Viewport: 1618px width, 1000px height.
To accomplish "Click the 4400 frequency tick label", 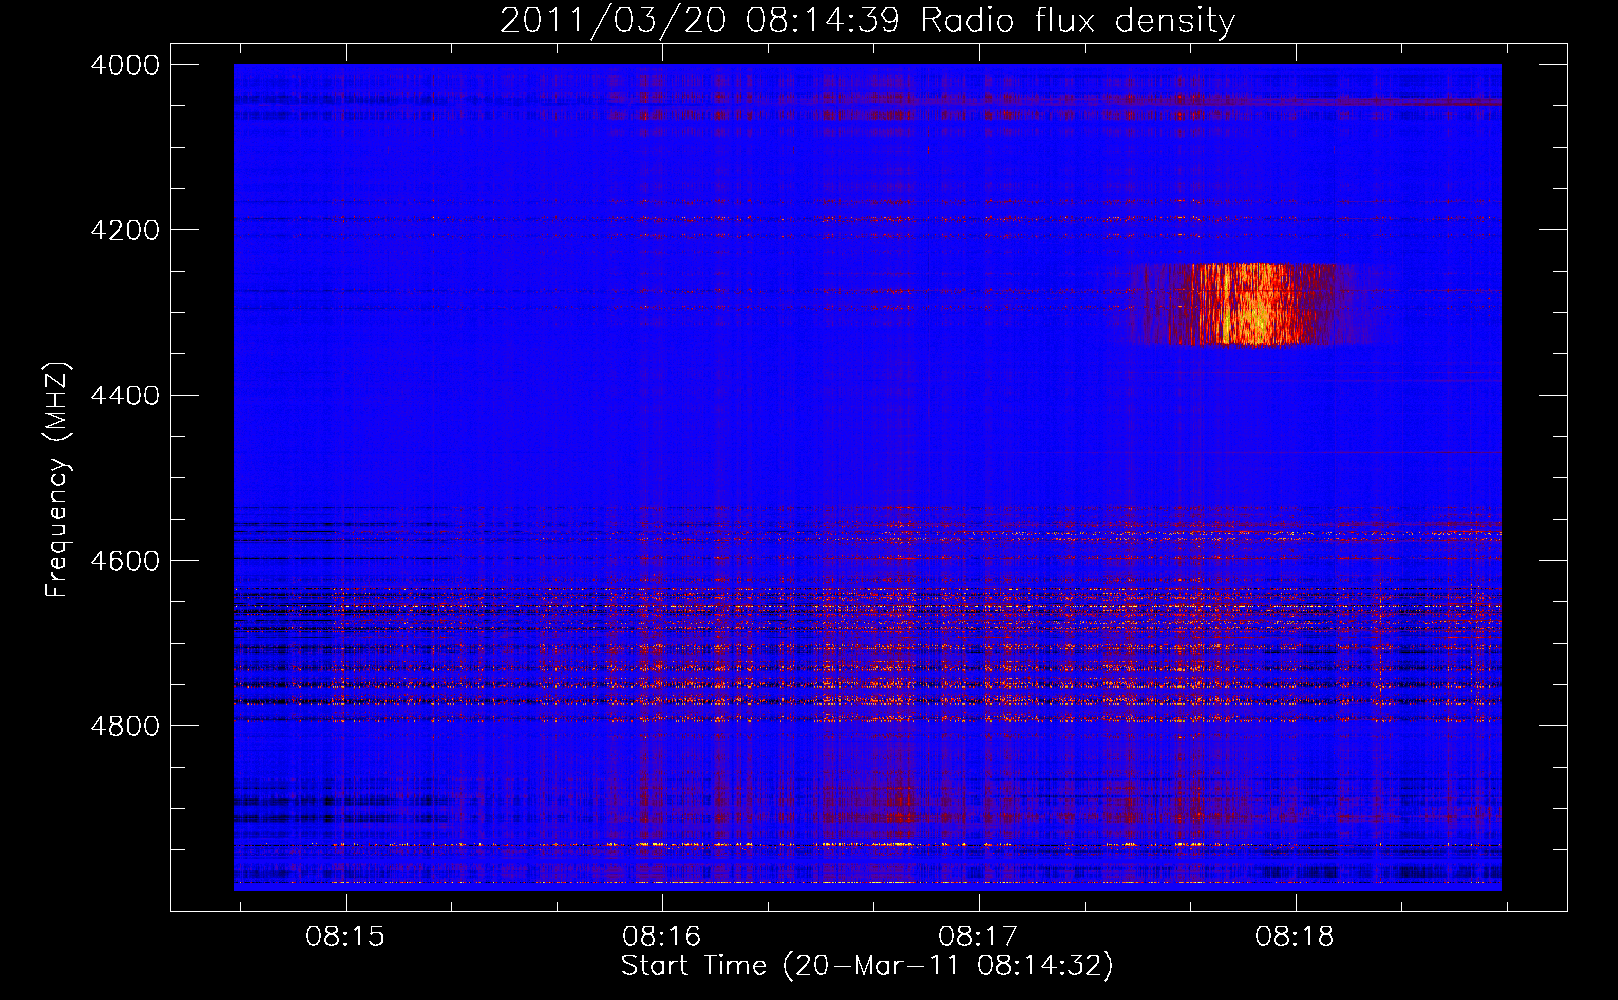I will [x=125, y=396].
